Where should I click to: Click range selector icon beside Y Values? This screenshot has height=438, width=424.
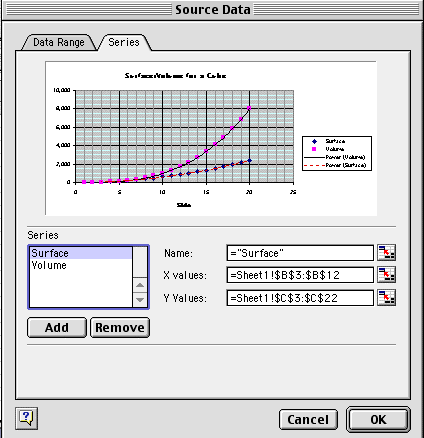386,297
